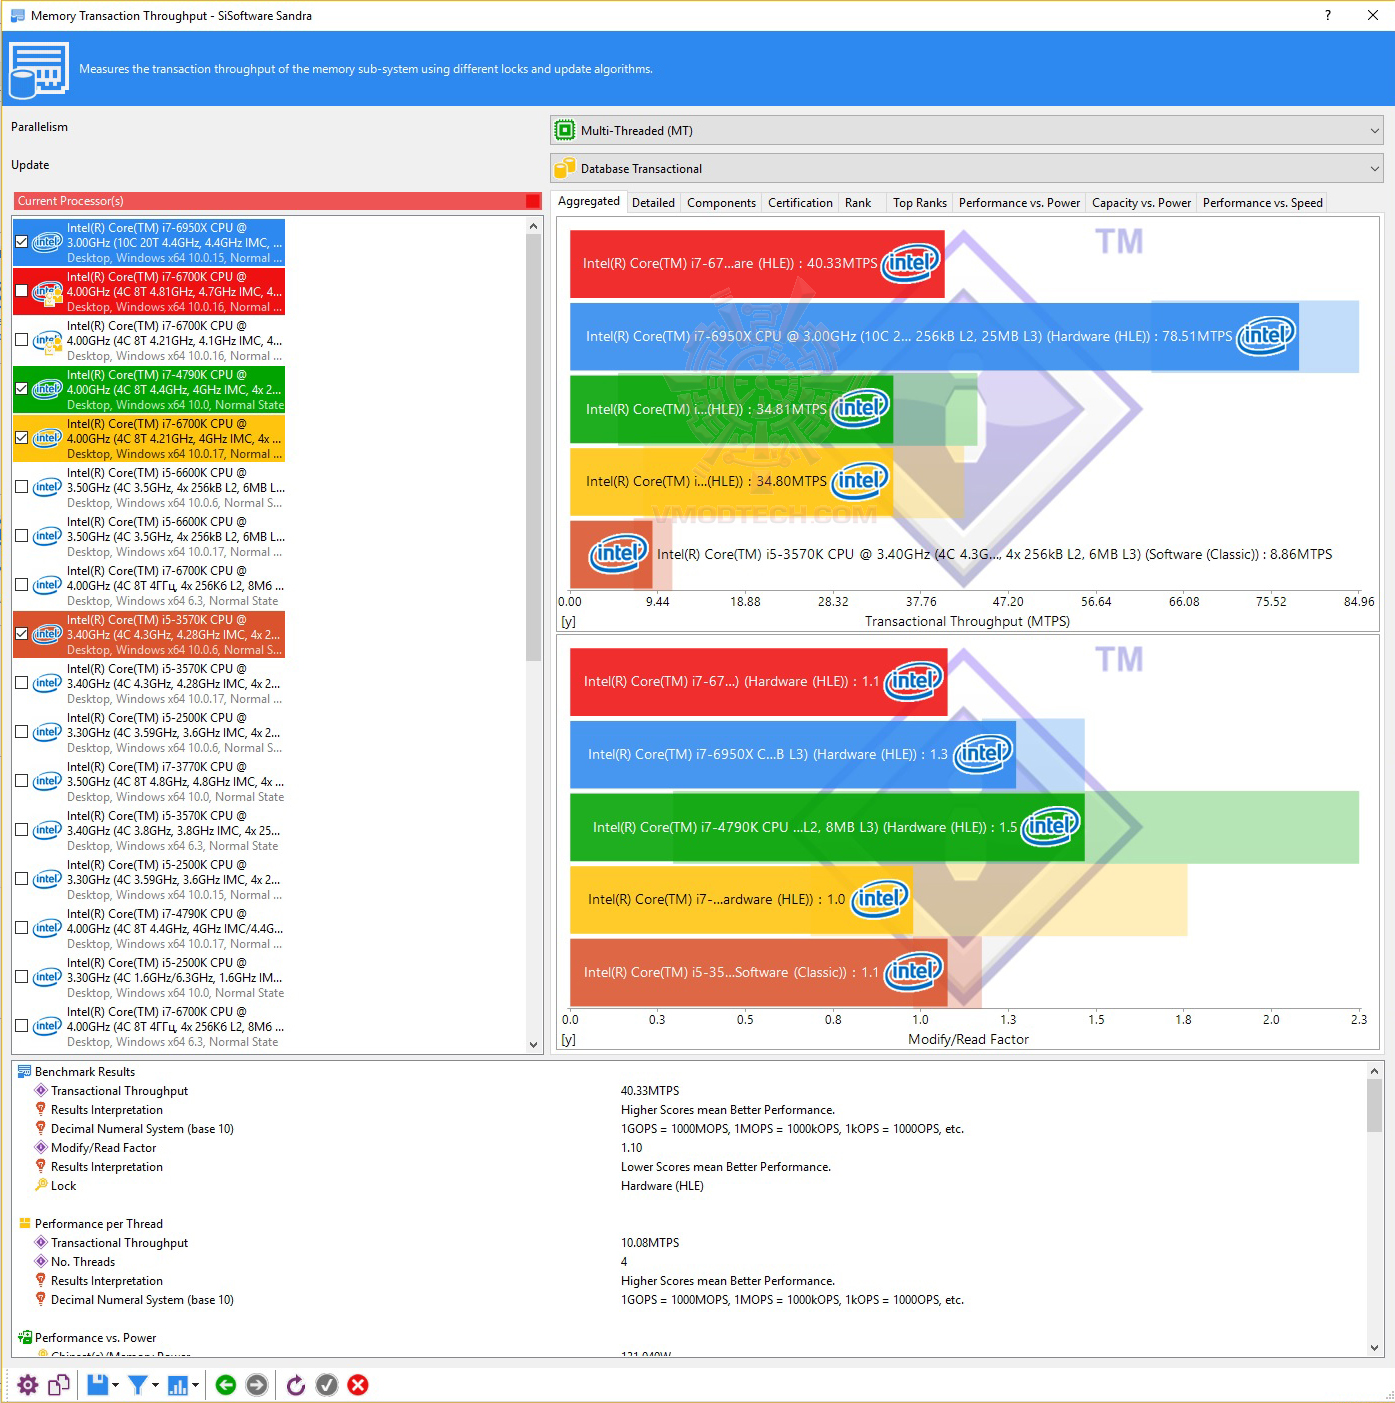The height and width of the screenshot is (1403, 1395).
Task: Check the i5-2500K 1.6GHz/6.3GHz checkbox
Action: [22, 977]
